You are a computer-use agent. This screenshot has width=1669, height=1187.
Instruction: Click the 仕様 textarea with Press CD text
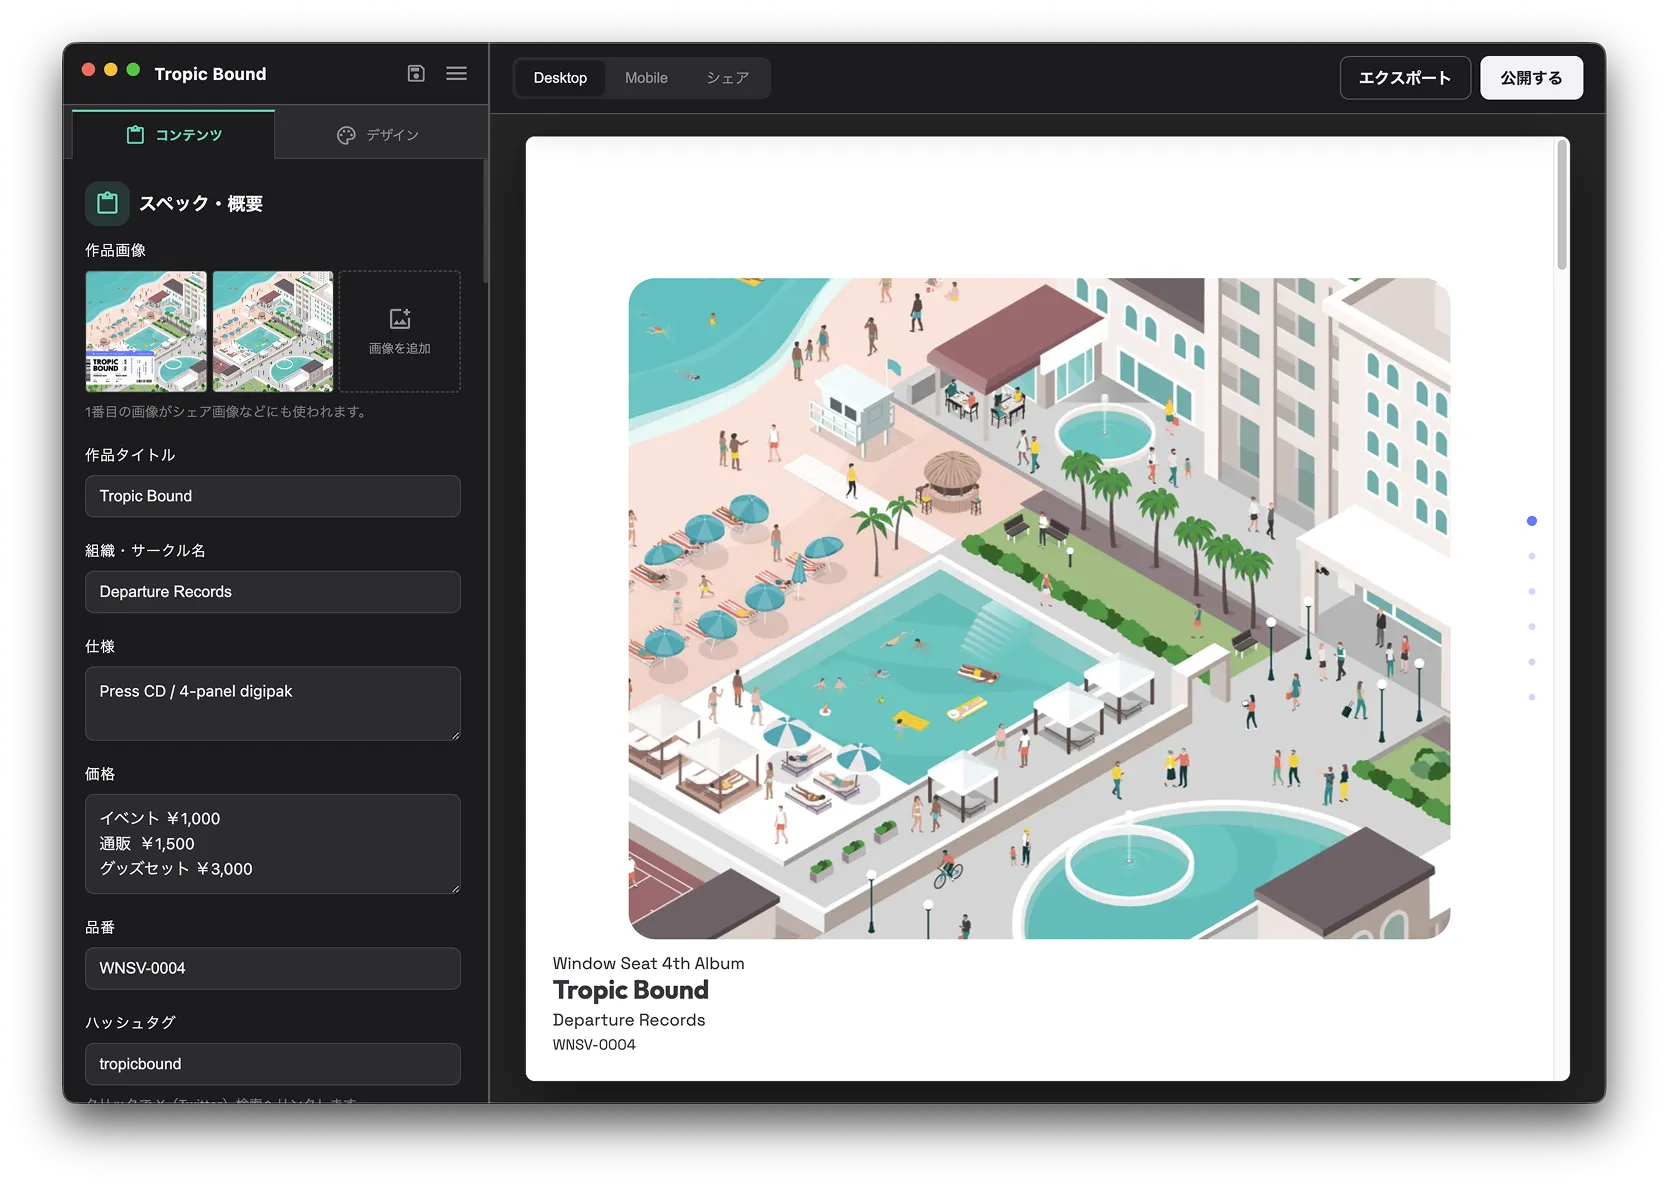tap(273, 704)
